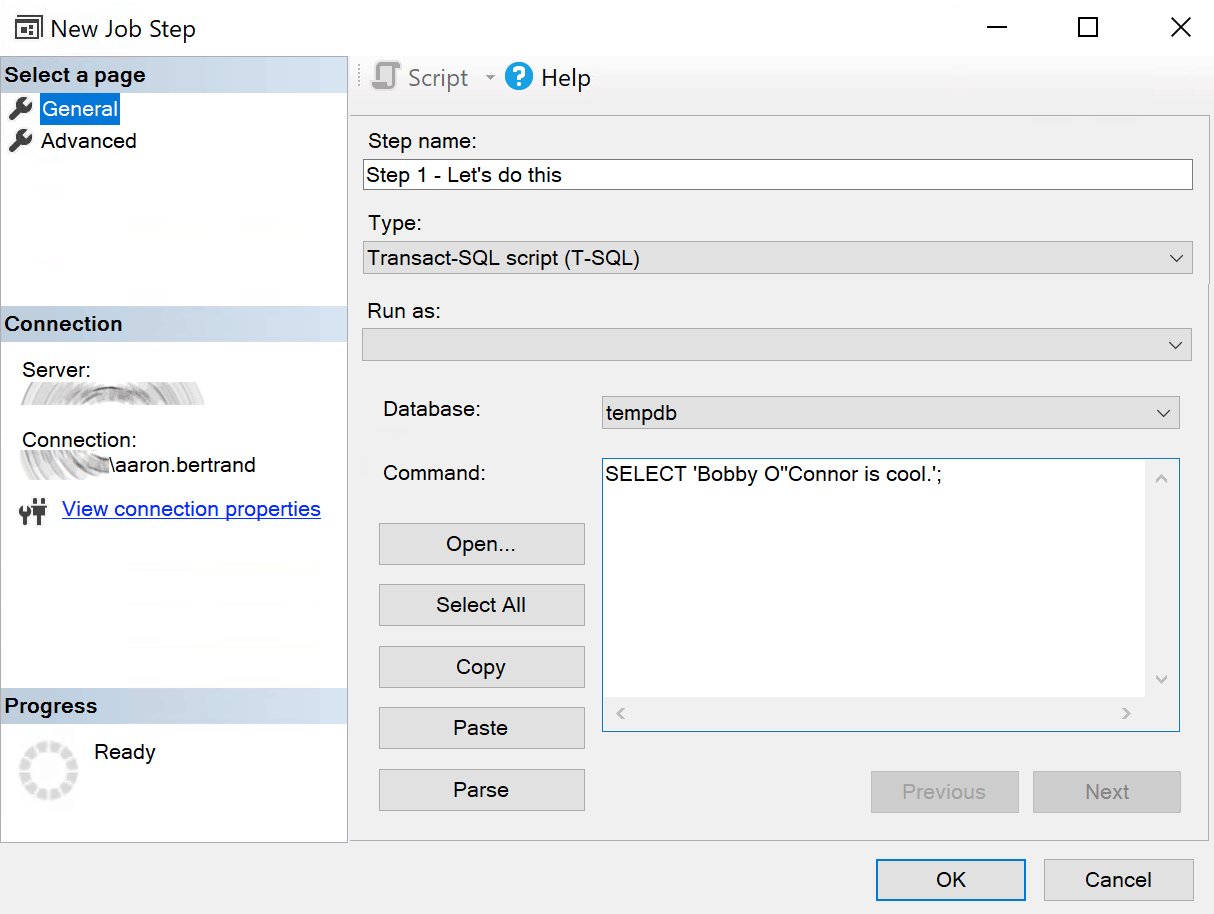Screen dimensions: 1214x914
Task: Click the New Job Step window icon
Action: 28,28
